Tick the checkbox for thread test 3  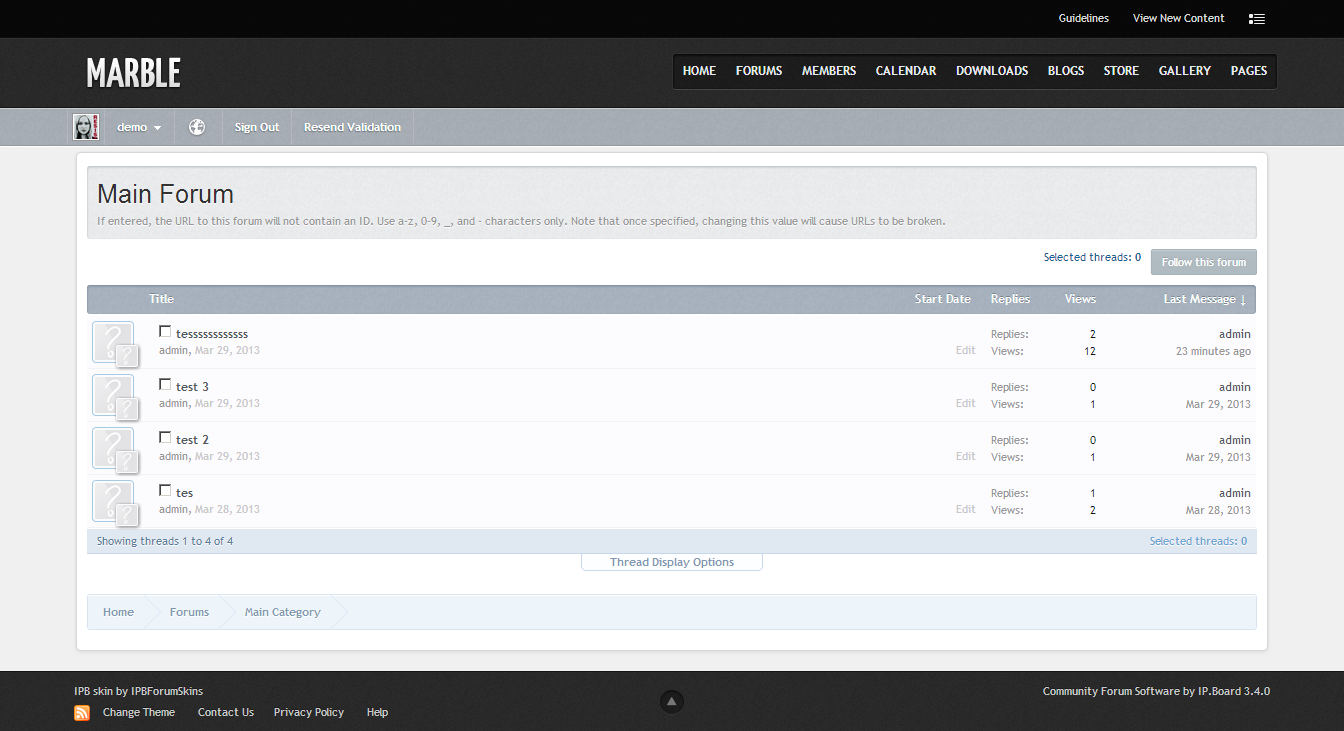165,384
